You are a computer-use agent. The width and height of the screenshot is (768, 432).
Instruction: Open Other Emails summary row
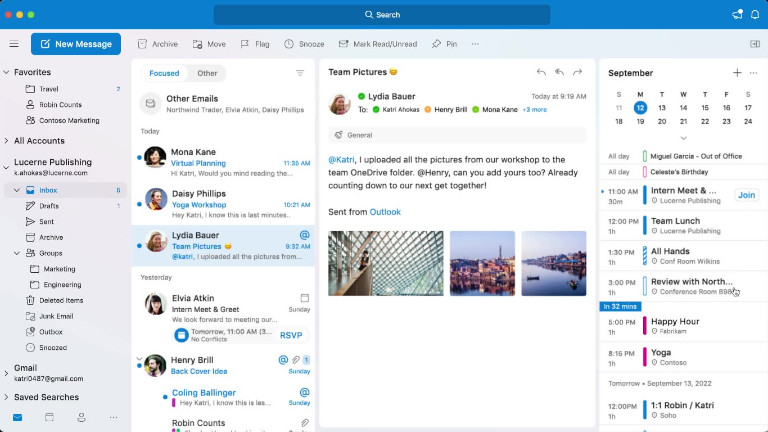223,104
